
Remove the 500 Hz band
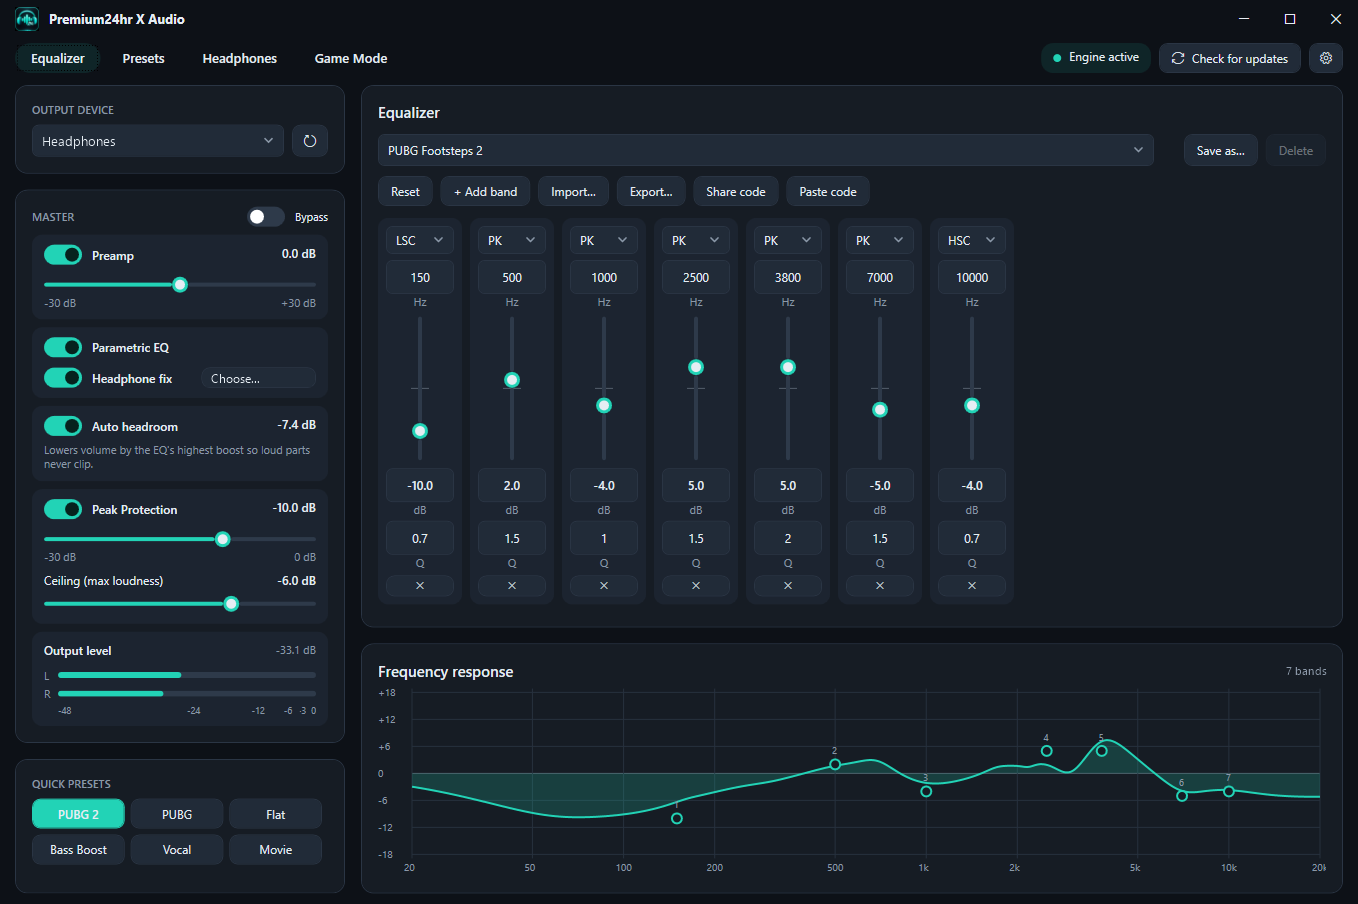(x=512, y=586)
